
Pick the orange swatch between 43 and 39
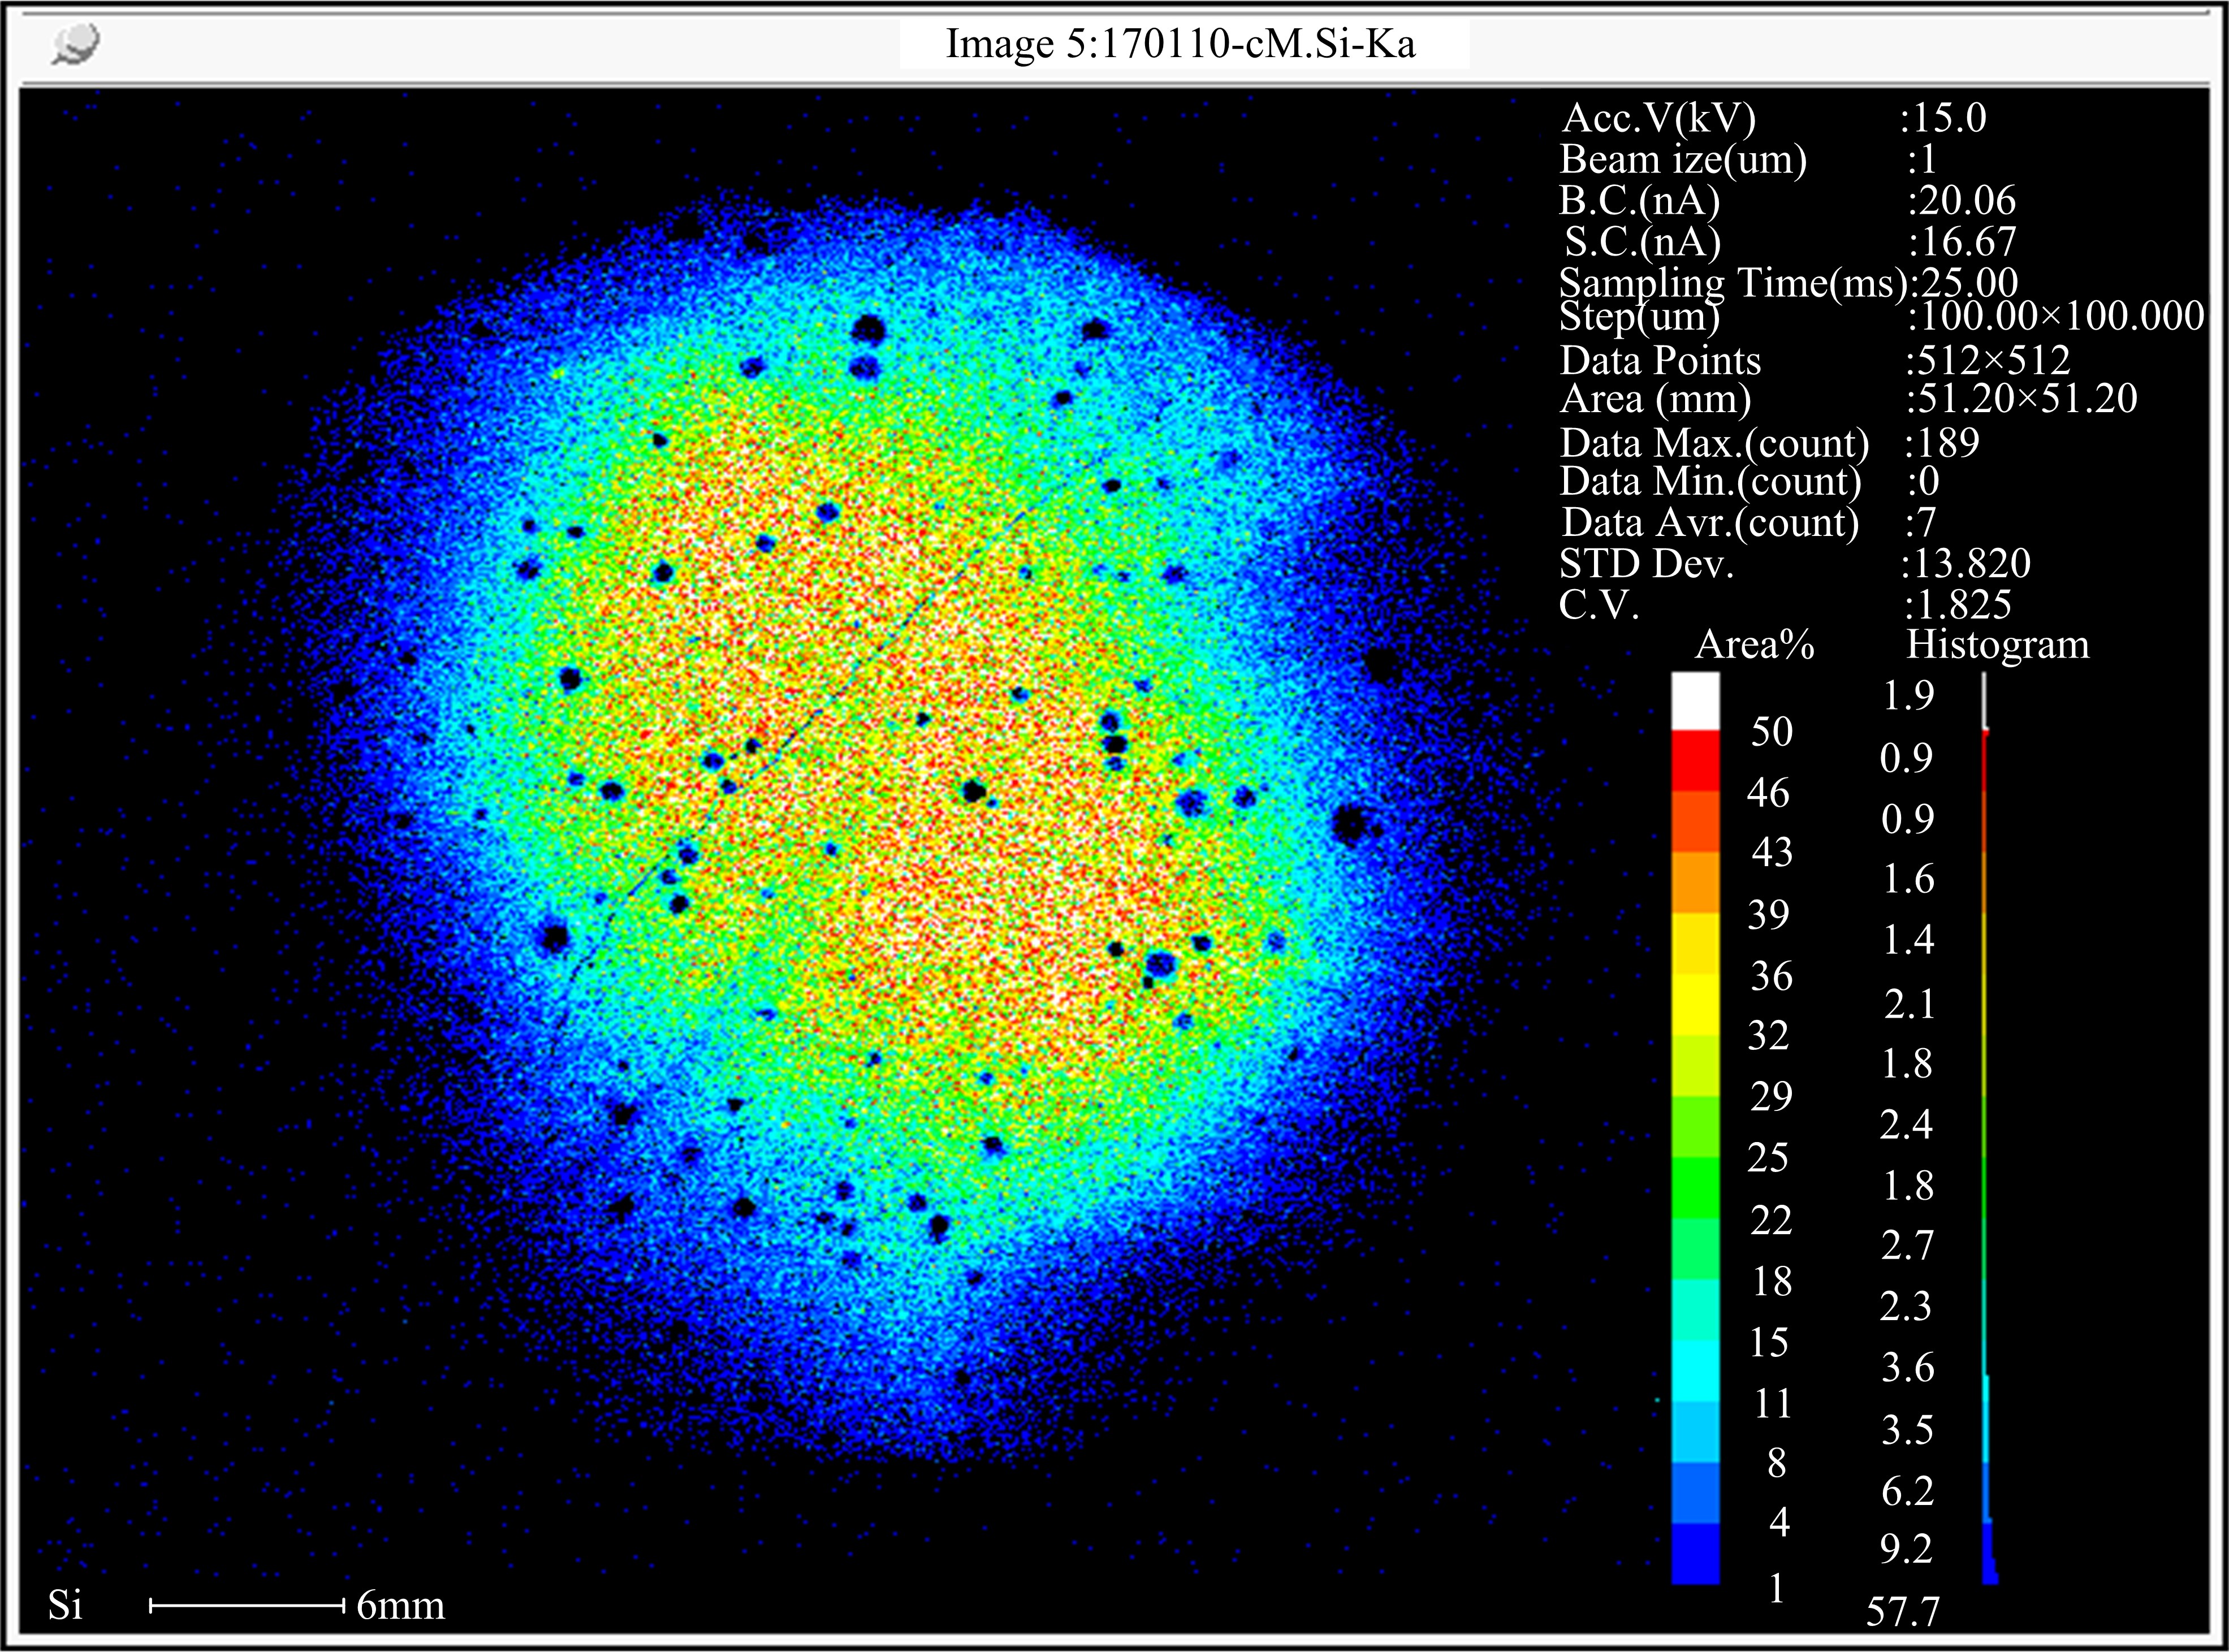click(x=1695, y=882)
